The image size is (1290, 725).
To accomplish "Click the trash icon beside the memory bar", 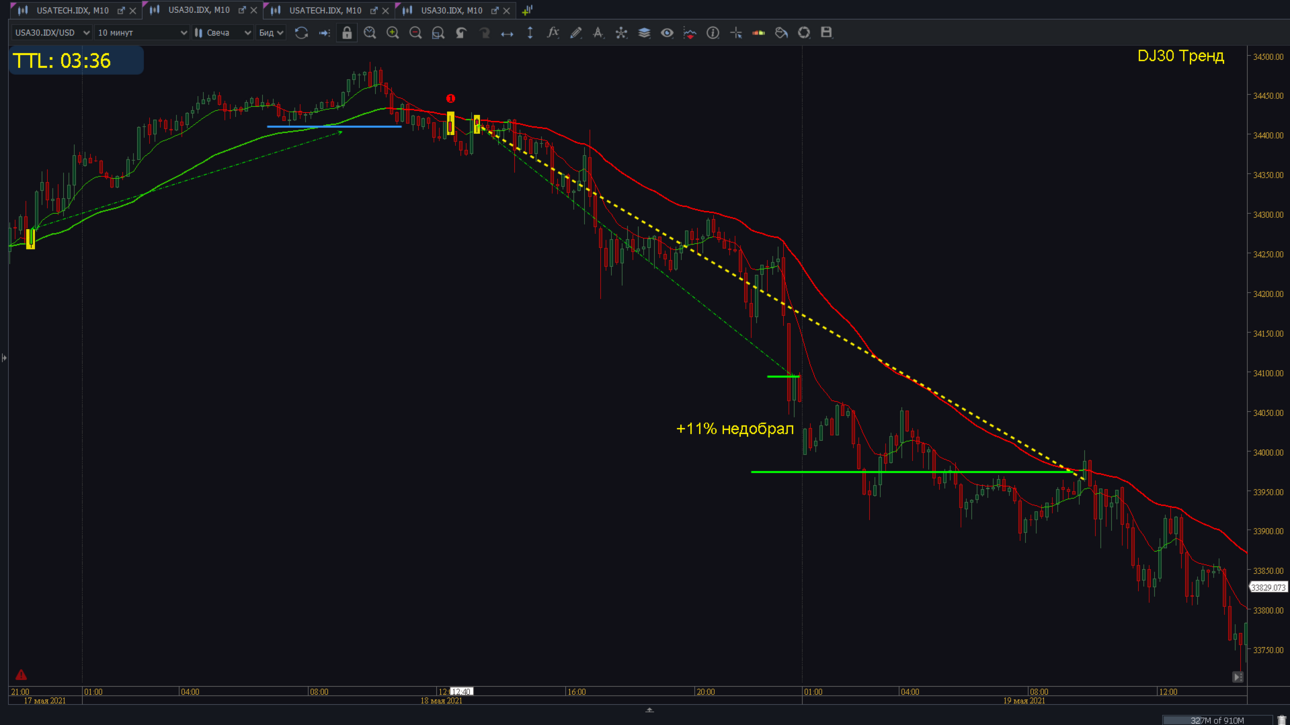I will click(x=1281, y=720).
